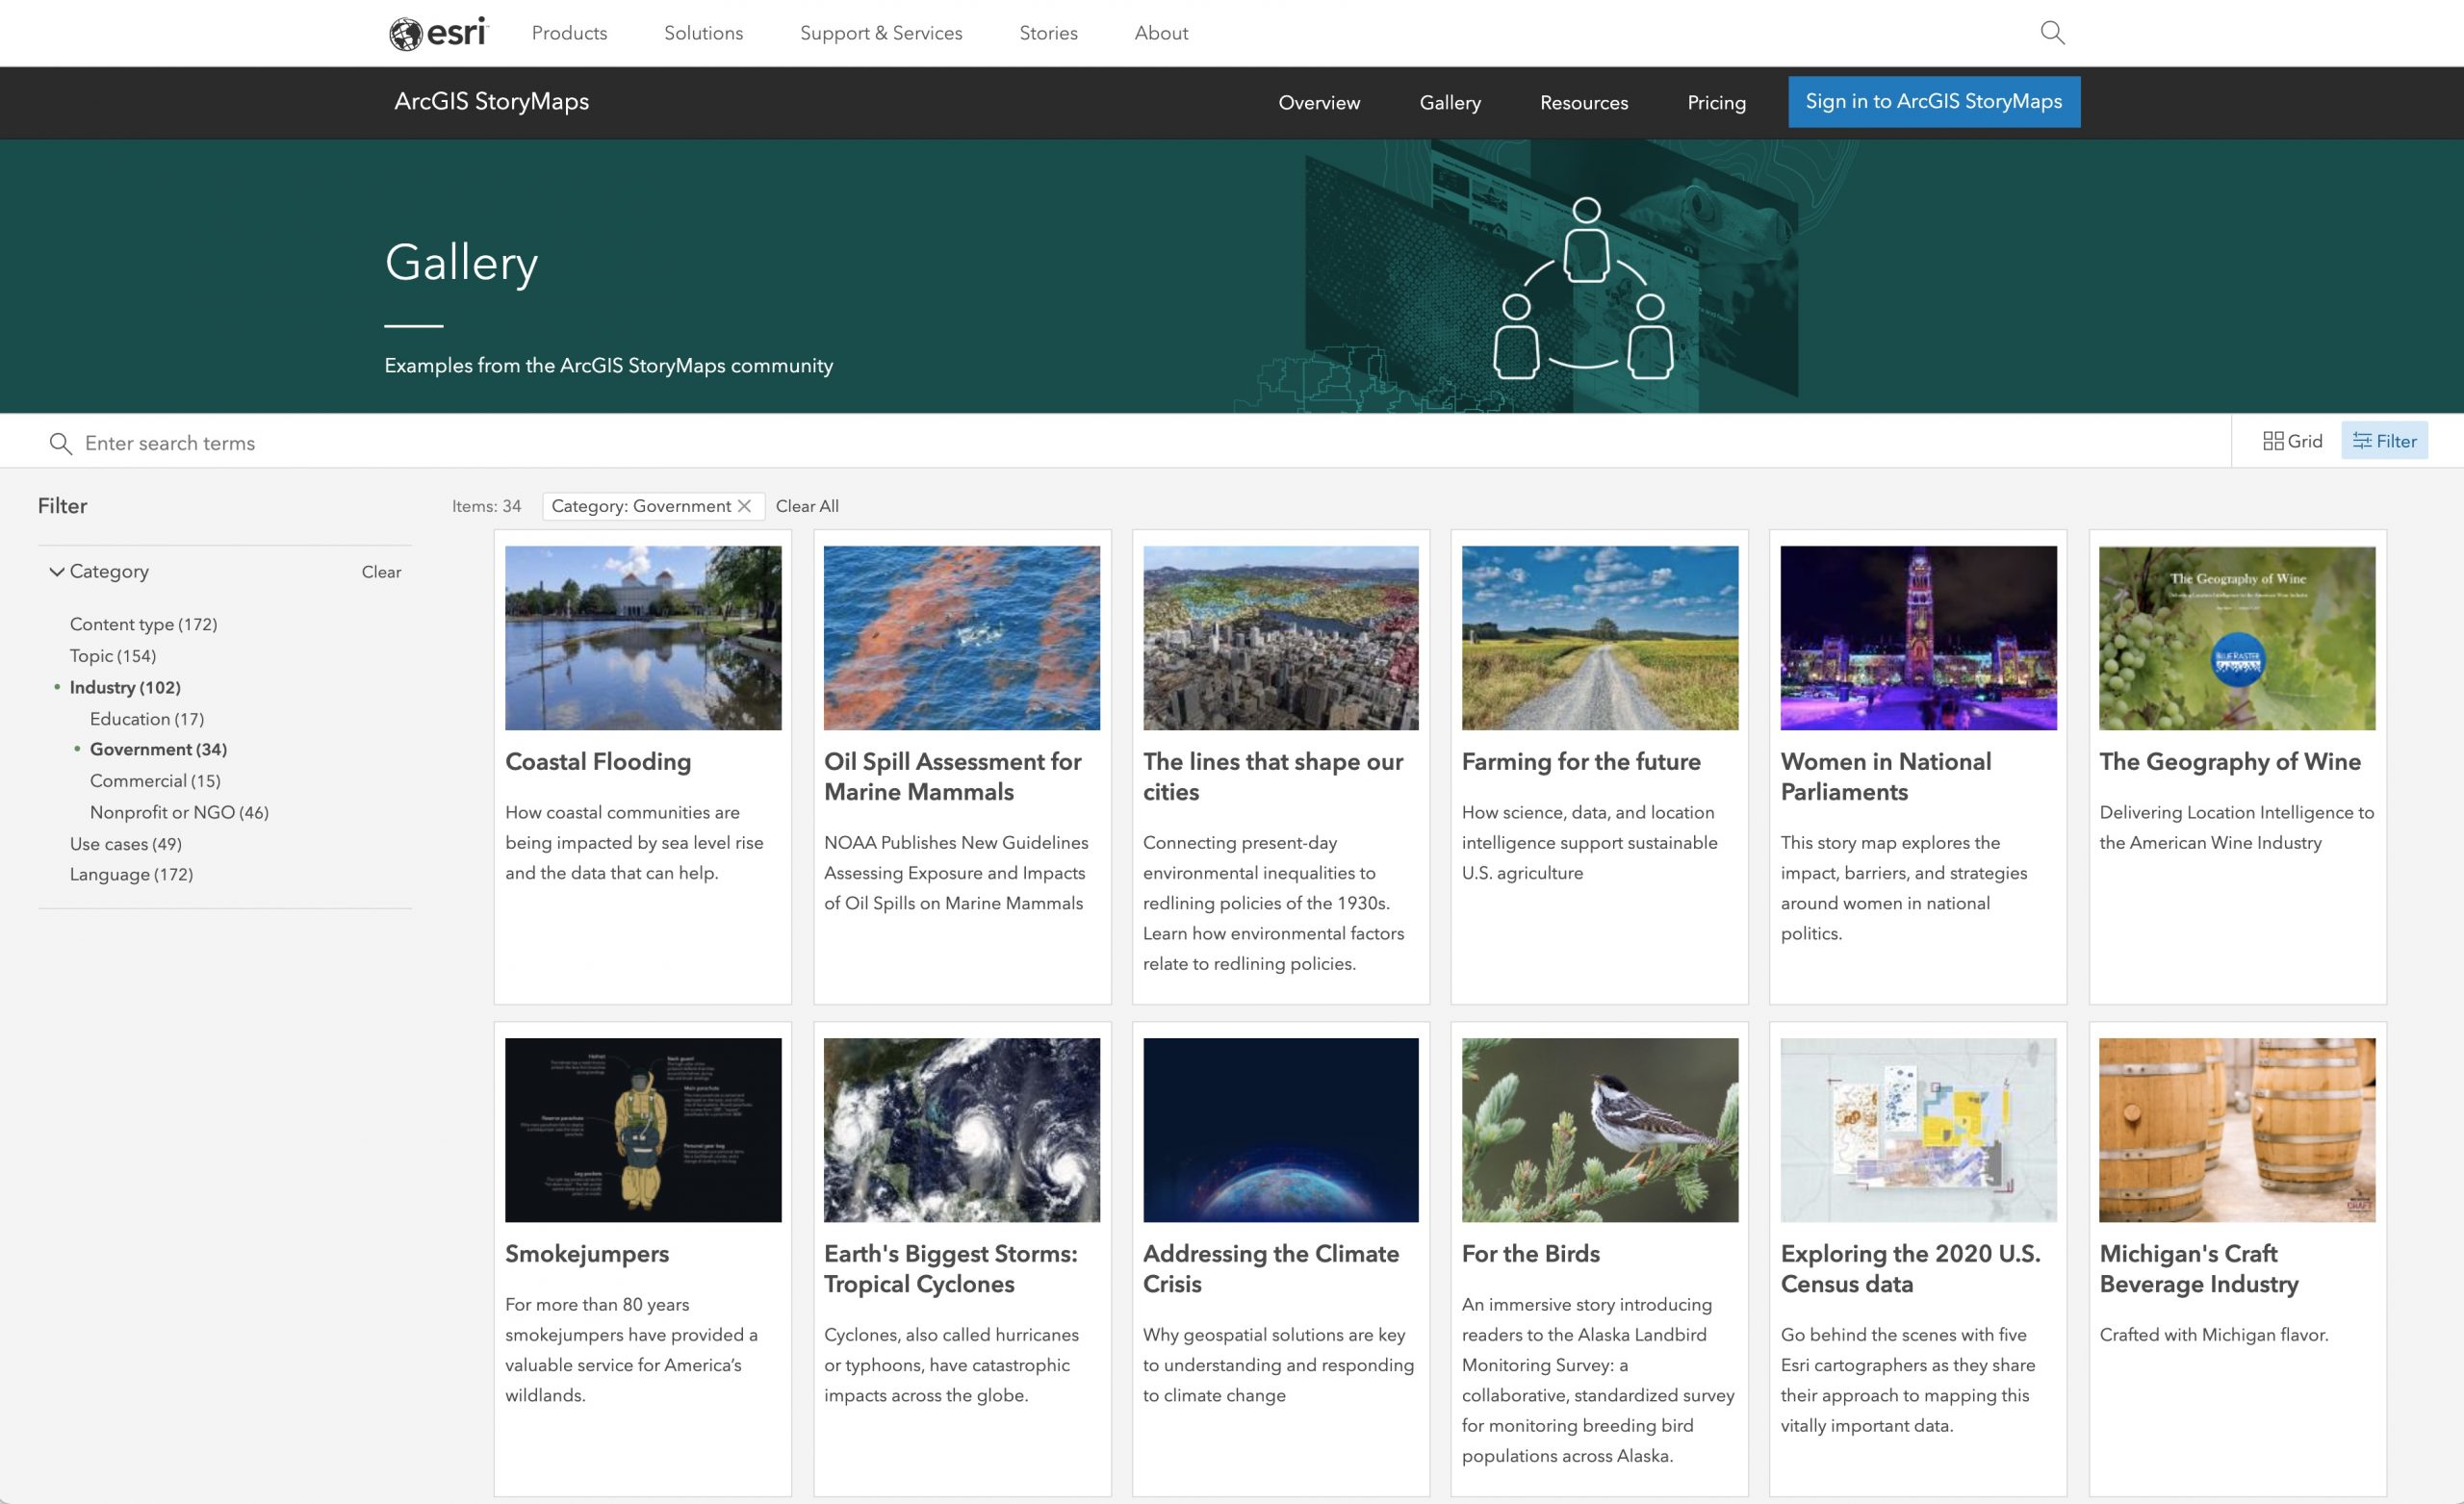Open the Oil Spill Assessment thumbnail image
Screen dimensions: 2464x1504
pyautogui.click(x=962, y=638)
